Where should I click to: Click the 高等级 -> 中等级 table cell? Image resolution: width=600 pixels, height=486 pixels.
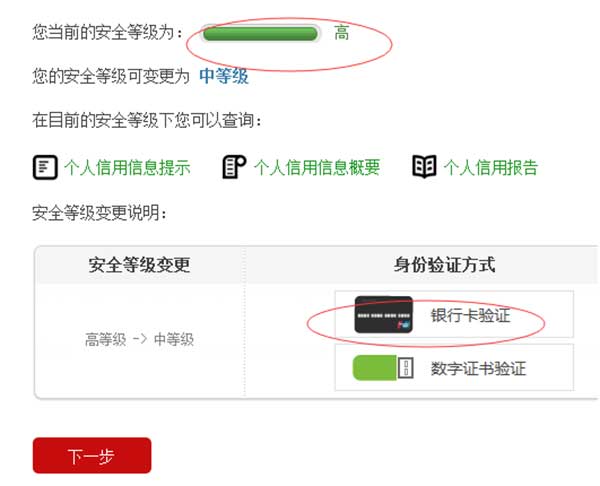coord(139,339)
